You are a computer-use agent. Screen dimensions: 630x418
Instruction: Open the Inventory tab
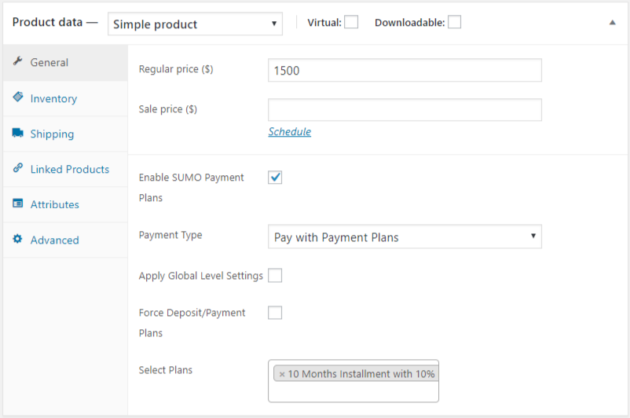click(65, 99)
